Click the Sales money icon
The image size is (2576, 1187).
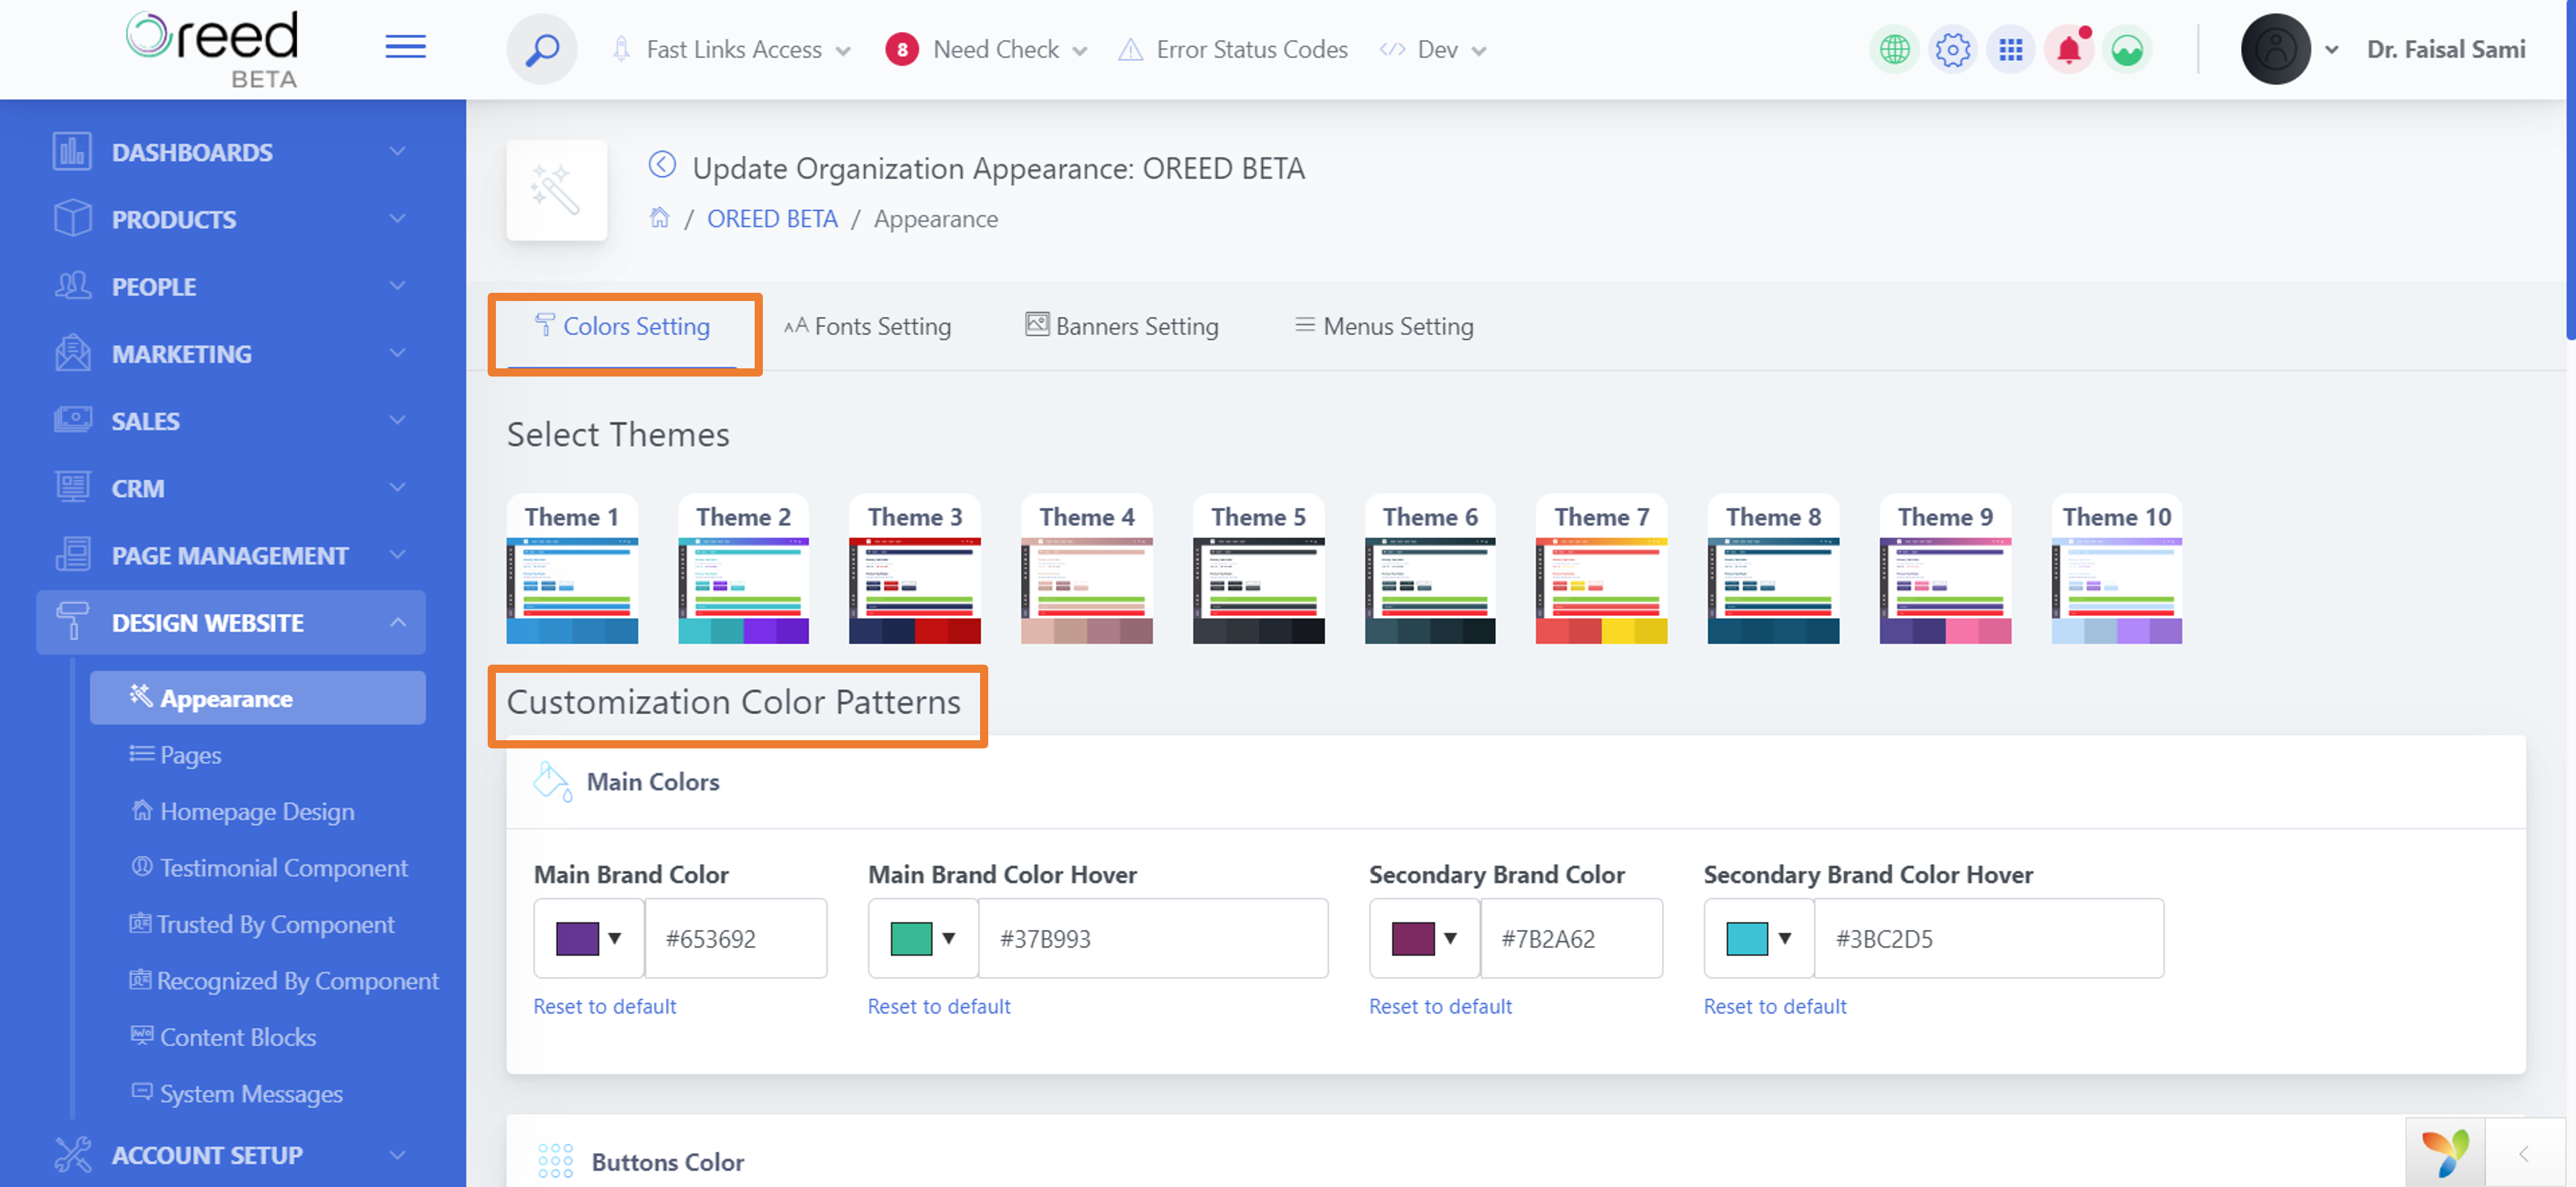click(72, 420)
